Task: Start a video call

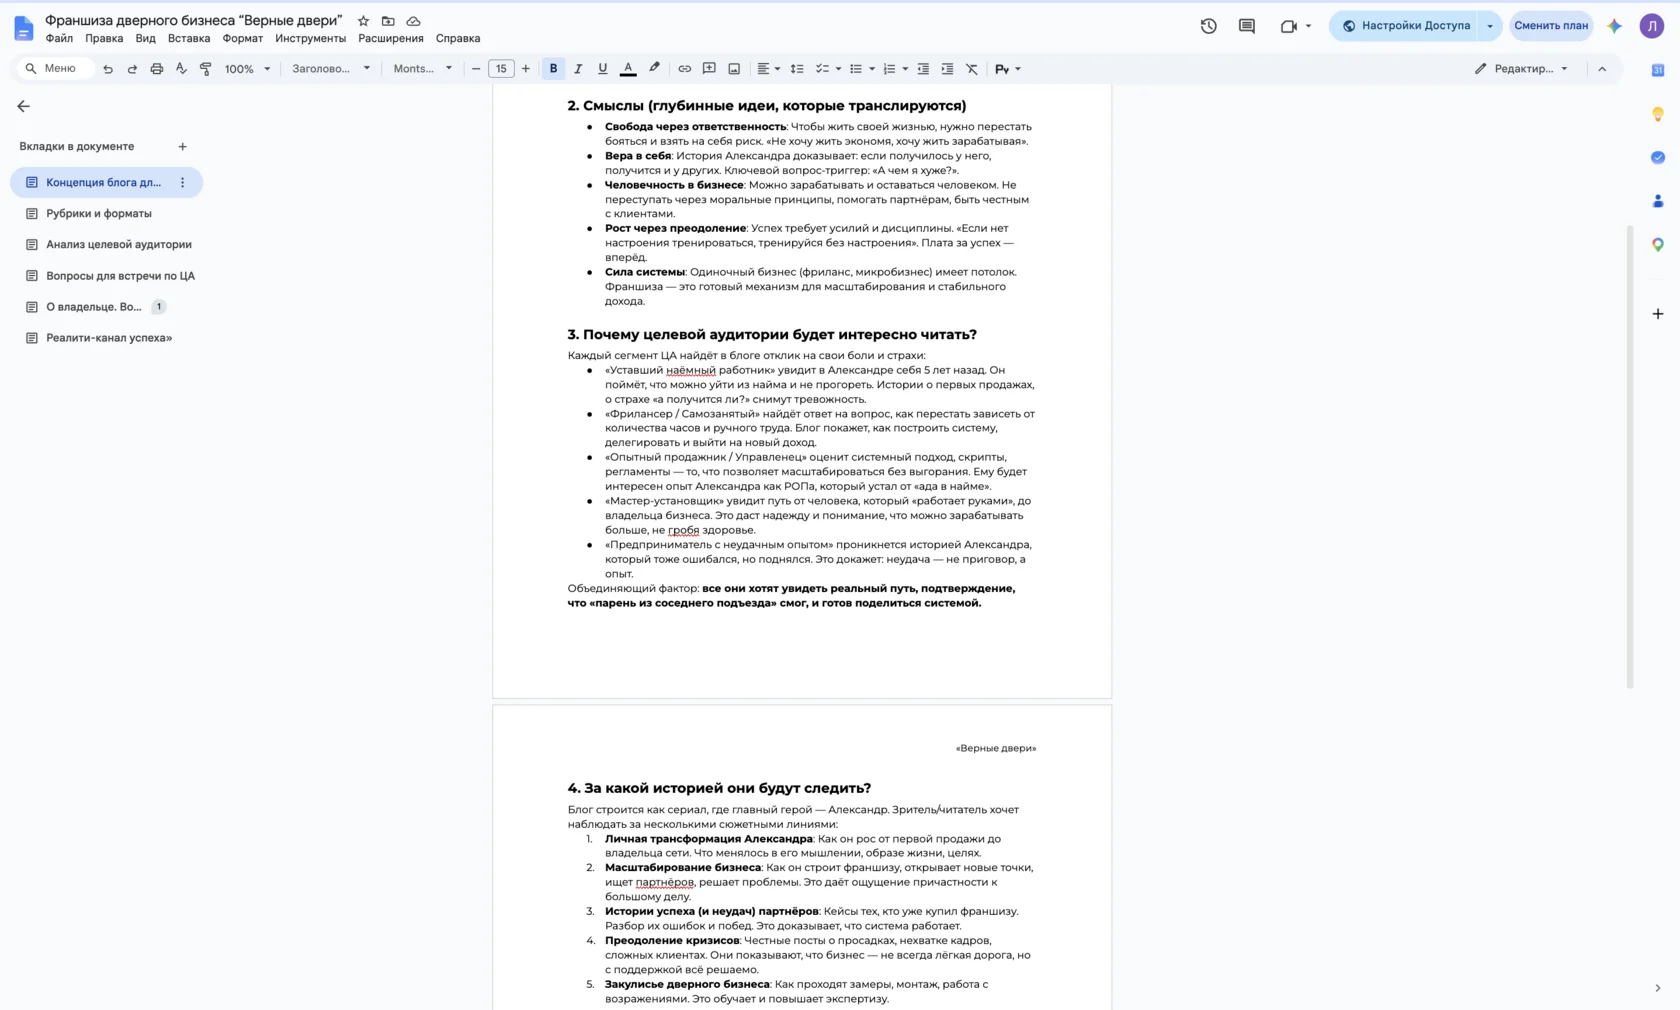Action: click(x=1289, y=26)
